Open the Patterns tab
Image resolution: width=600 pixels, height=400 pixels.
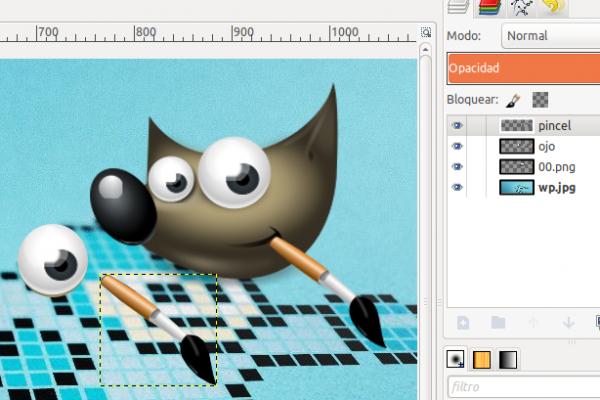tap(482, 359)
